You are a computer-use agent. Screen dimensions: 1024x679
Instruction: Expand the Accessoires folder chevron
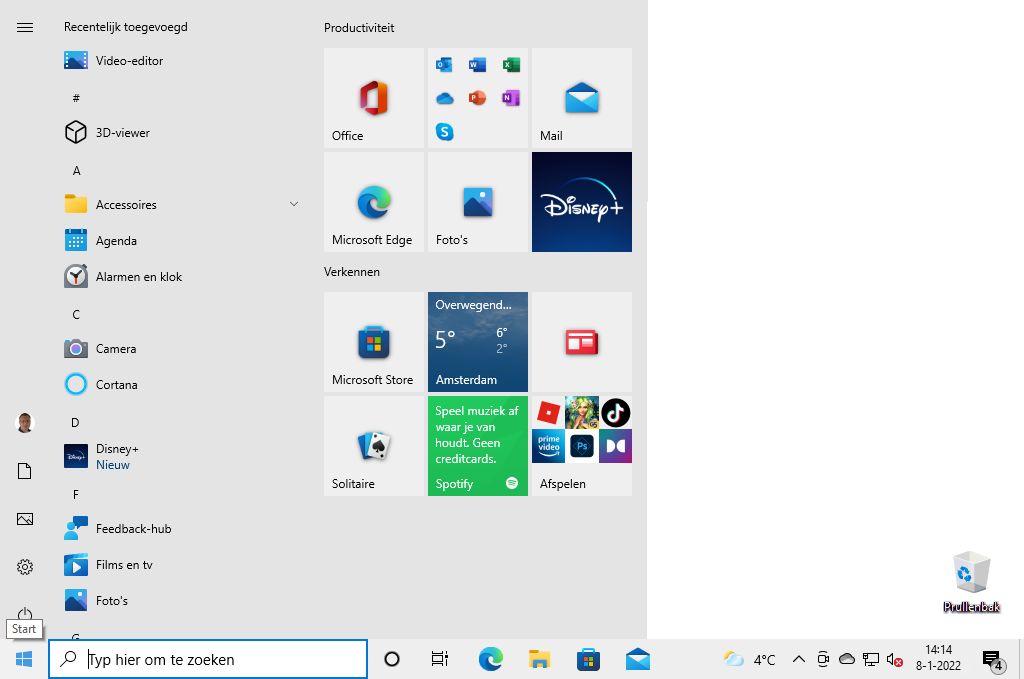(x=294, y=204)
